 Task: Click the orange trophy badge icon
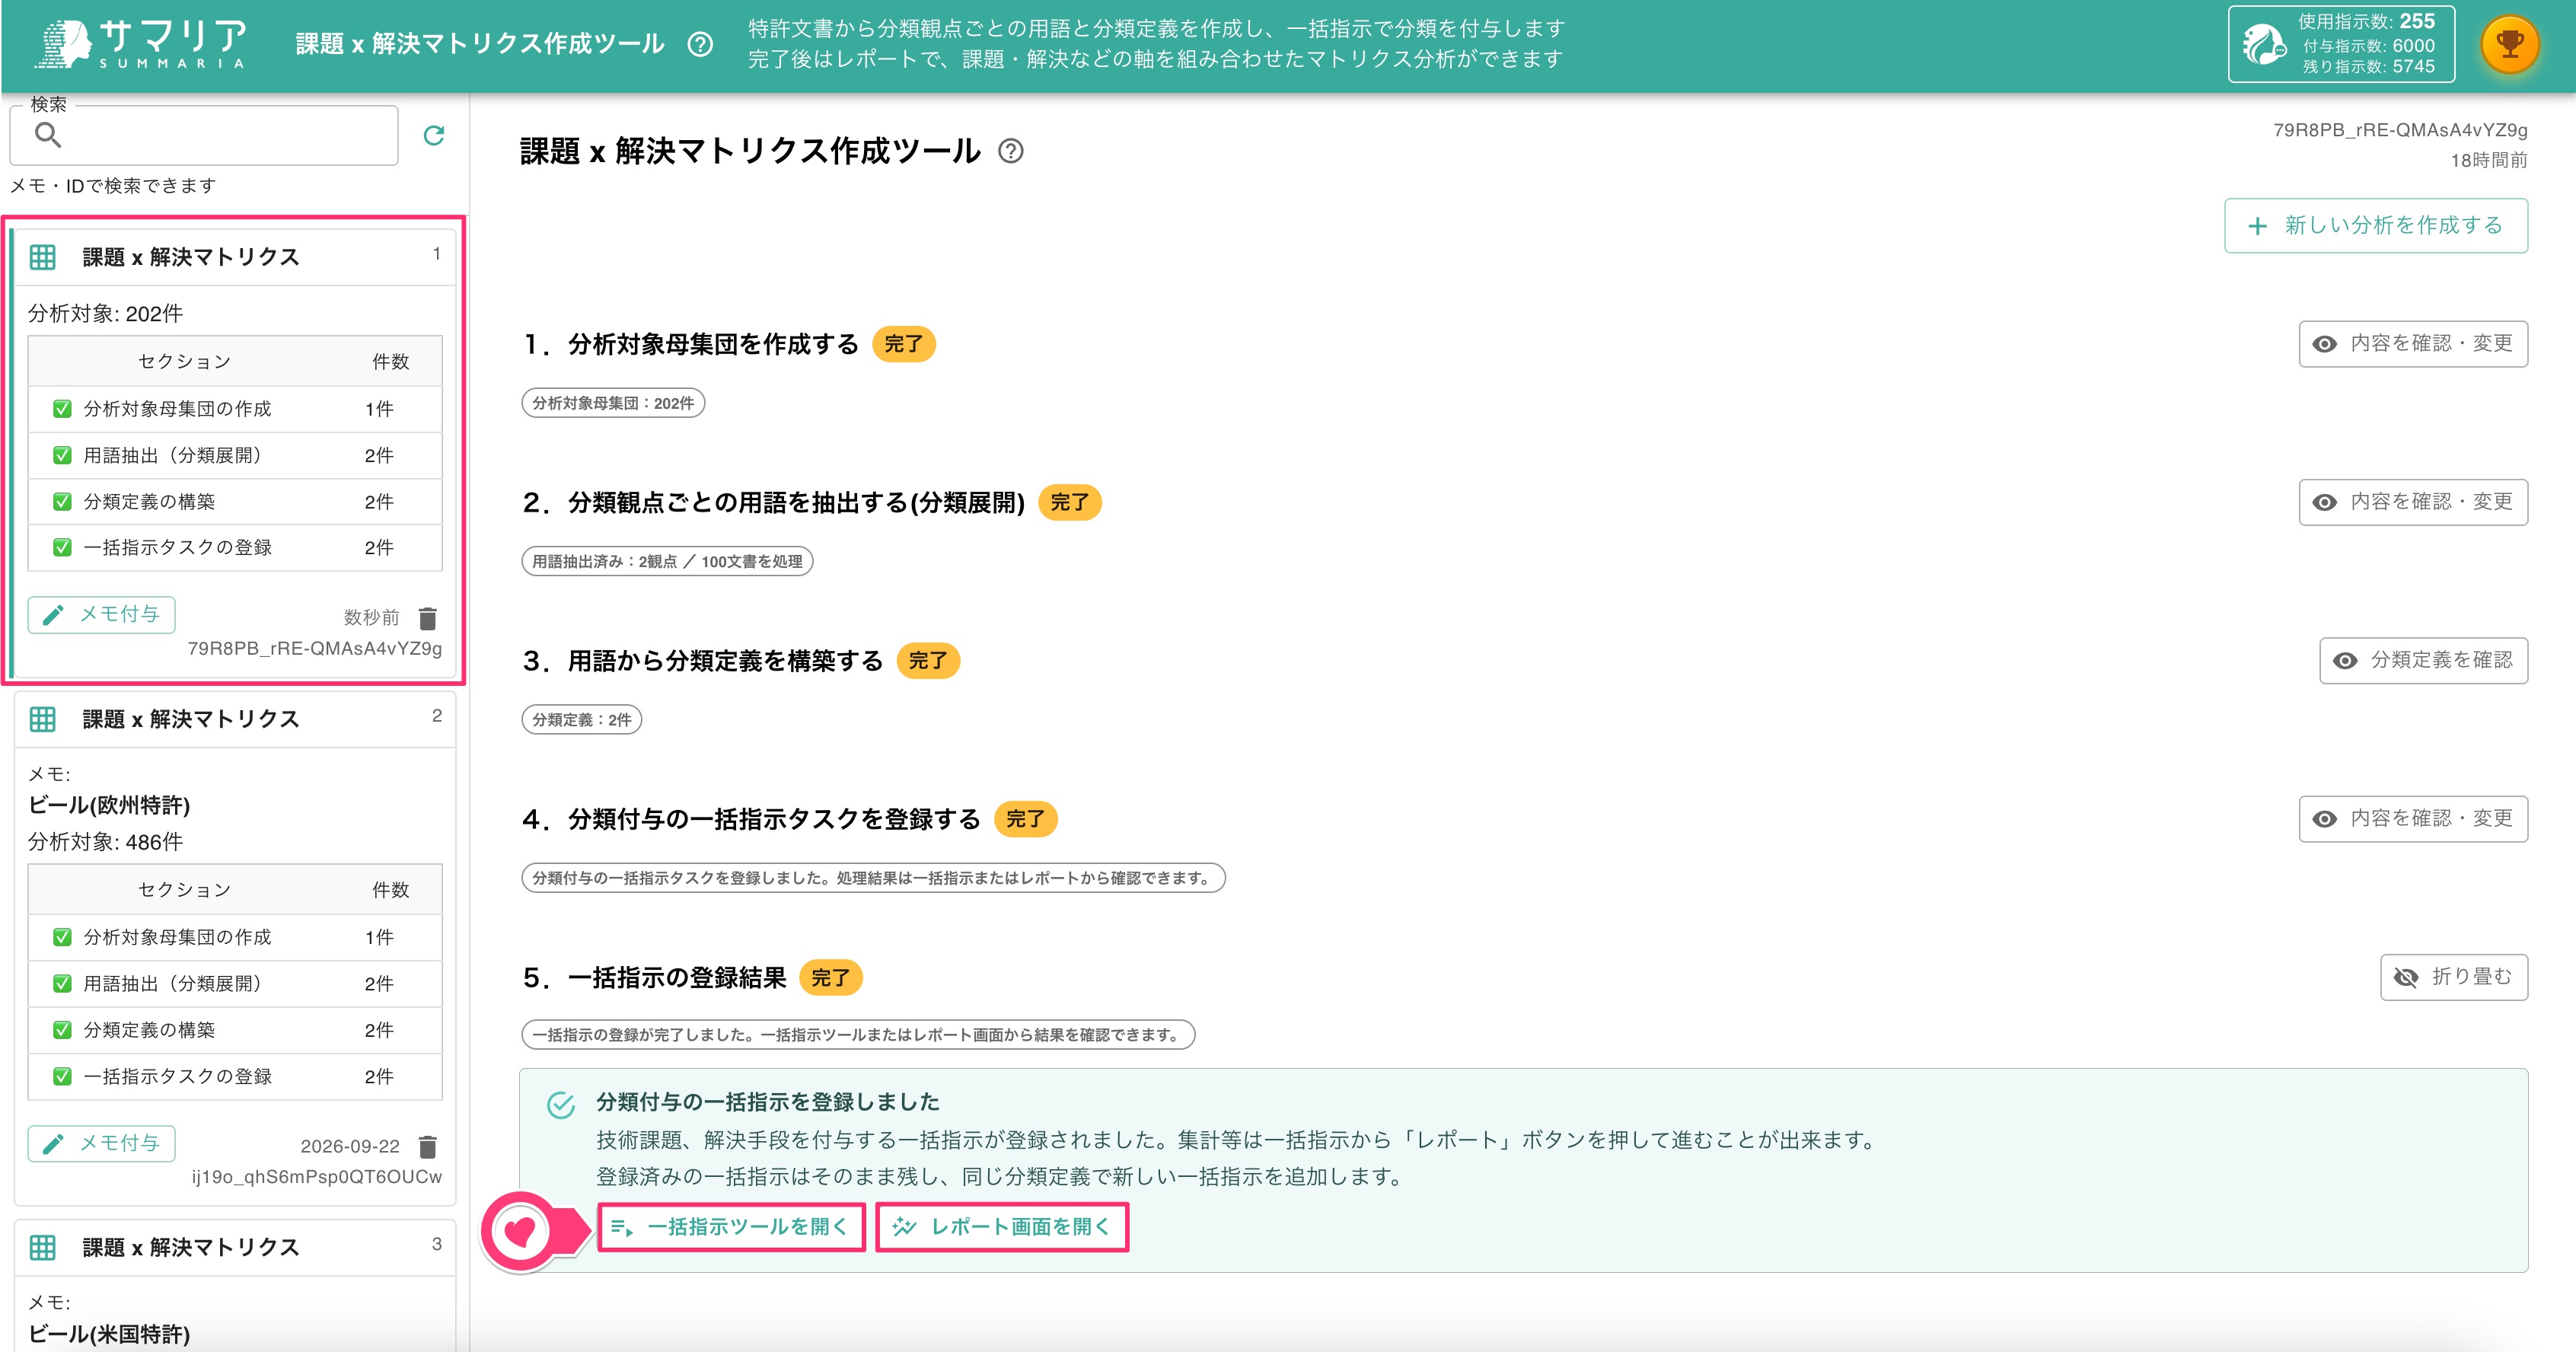2510,44
